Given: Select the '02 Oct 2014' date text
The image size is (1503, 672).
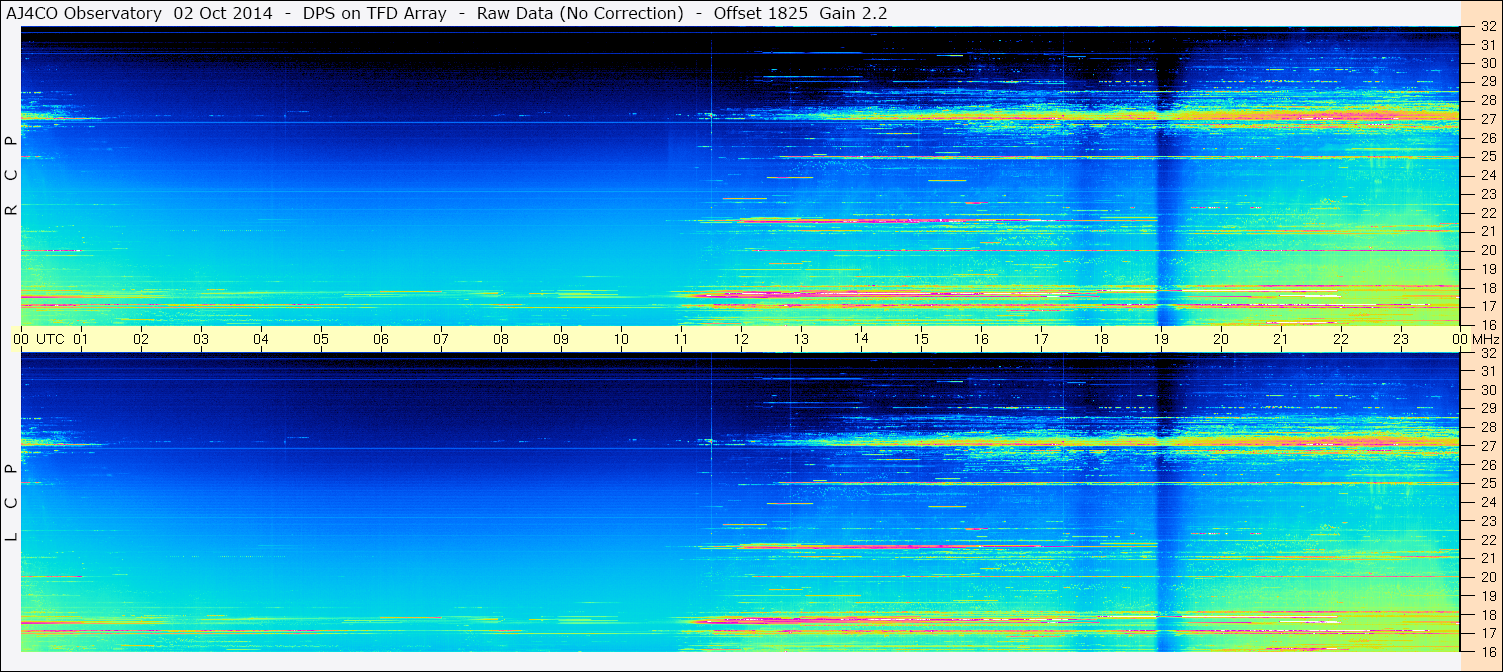Looking at the screenshot, I should [223, 13].
